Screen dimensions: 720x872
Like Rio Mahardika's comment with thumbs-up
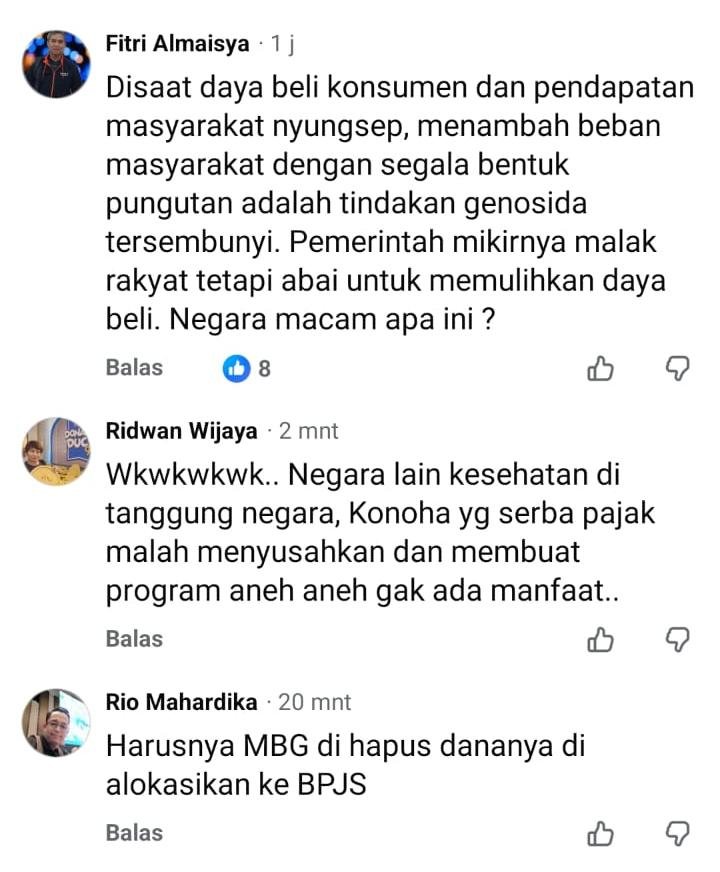(600, 834)
